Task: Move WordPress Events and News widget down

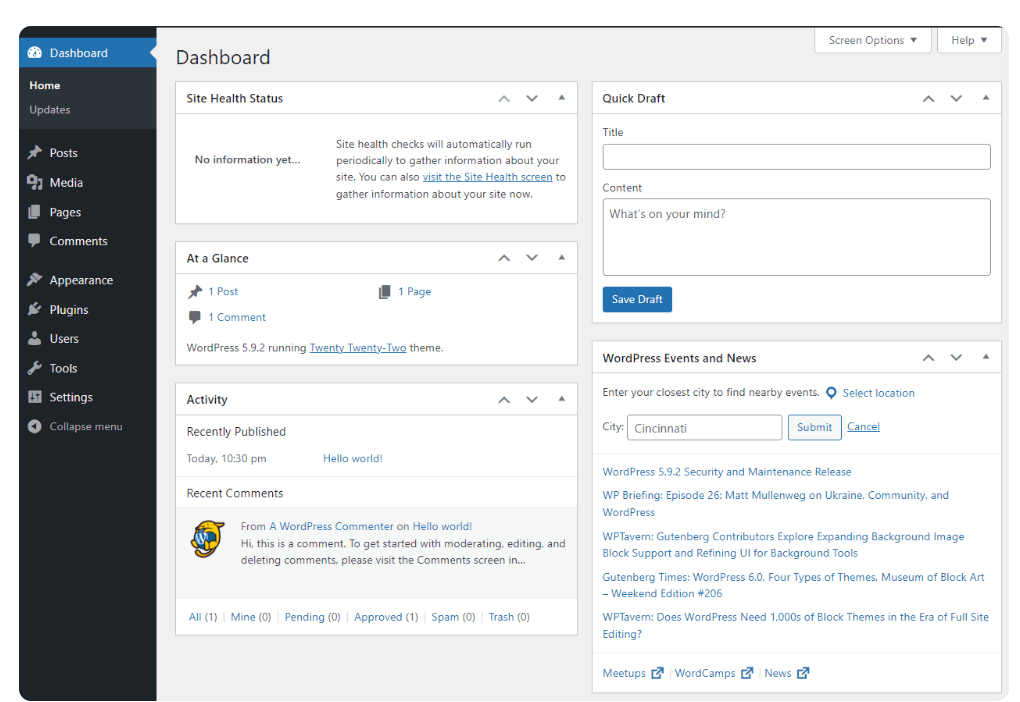Action: pos(956,358)
